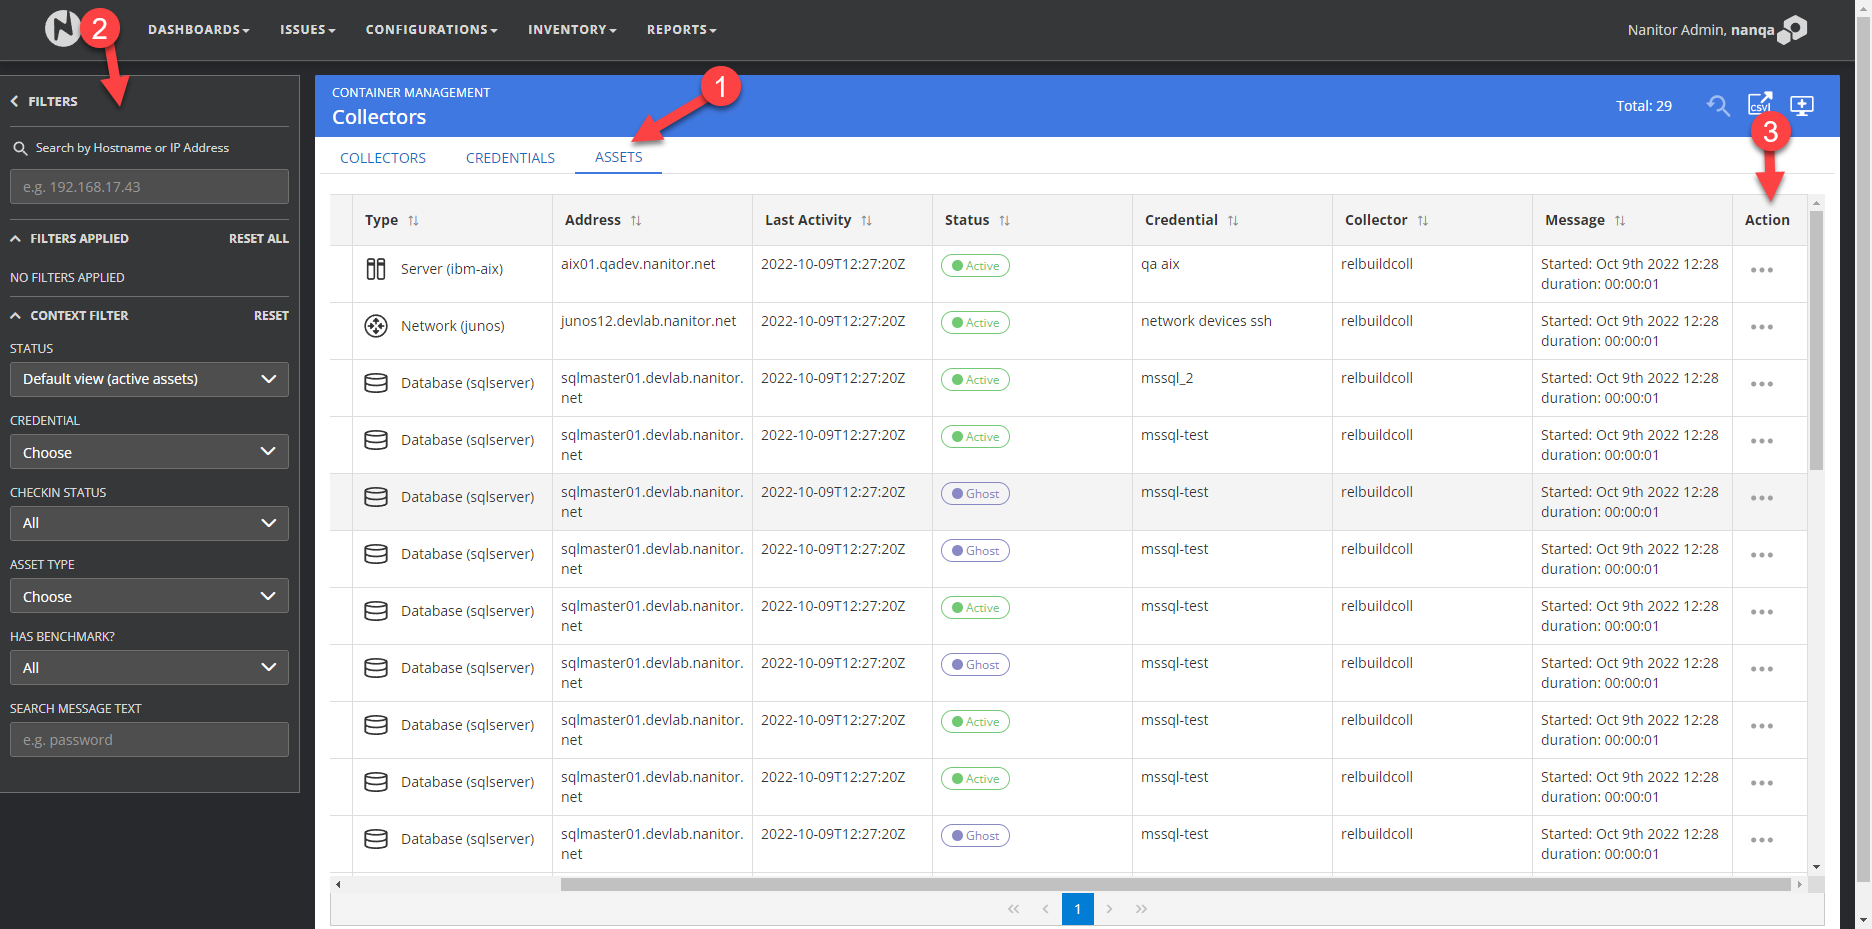Click the CSV export icon
The image size is (1872, 929).
pyautogui.click(x=1759, y=105)
